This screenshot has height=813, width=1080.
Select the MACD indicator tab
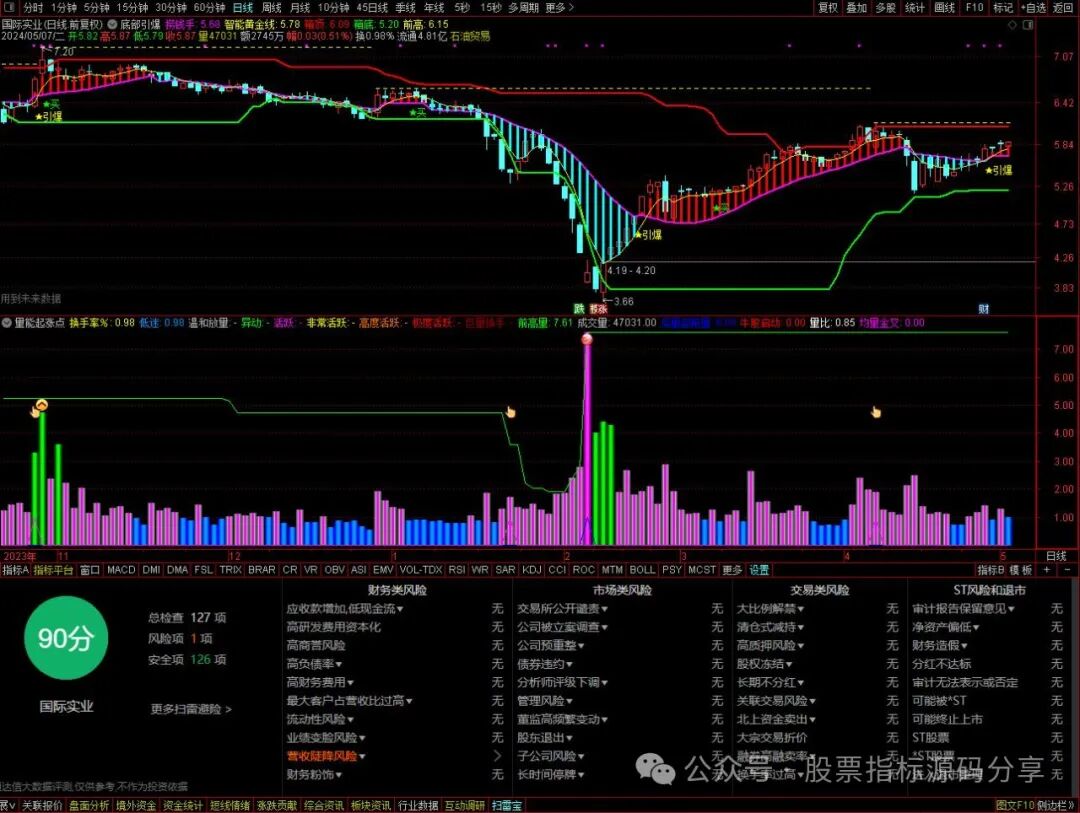[121, 570]
